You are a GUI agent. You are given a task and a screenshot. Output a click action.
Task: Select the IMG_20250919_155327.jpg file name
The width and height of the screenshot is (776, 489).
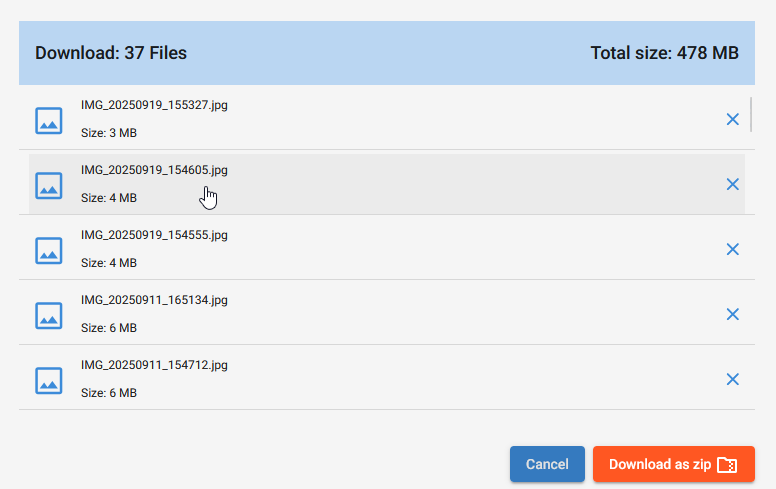pyautogui.click(x=154, y=105)
